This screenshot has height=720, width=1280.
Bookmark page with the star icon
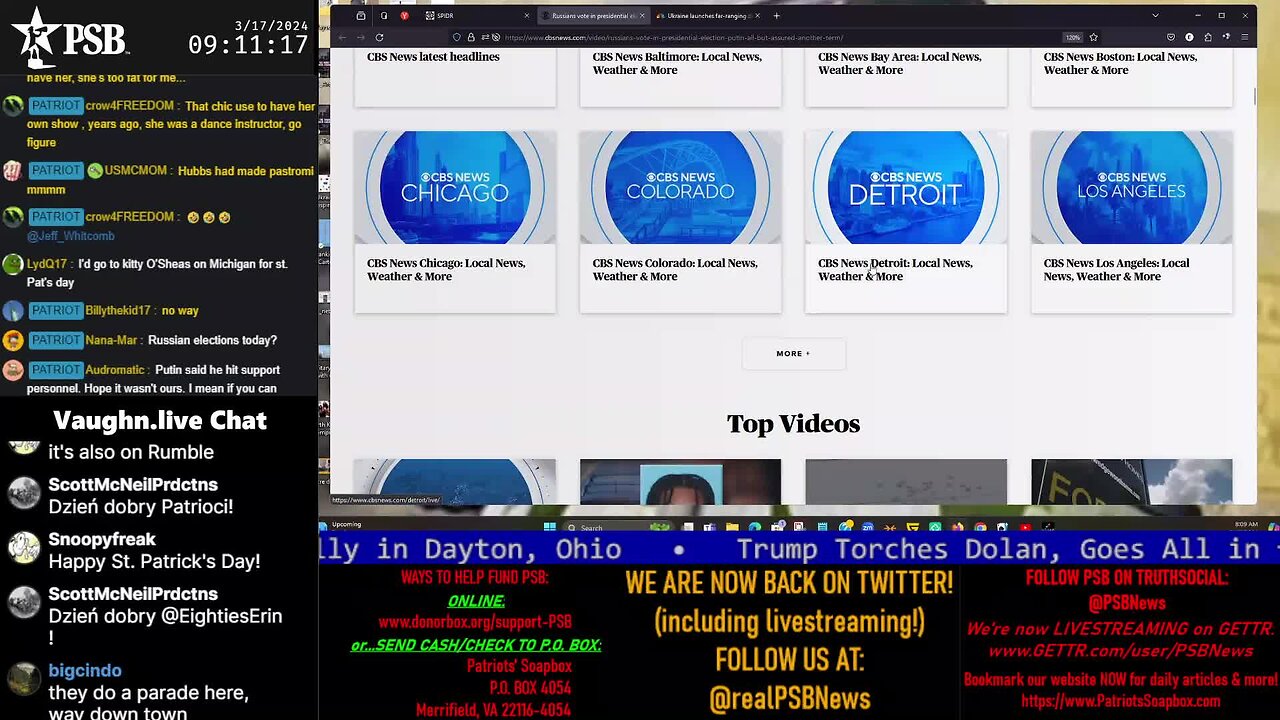point(1094,37)
